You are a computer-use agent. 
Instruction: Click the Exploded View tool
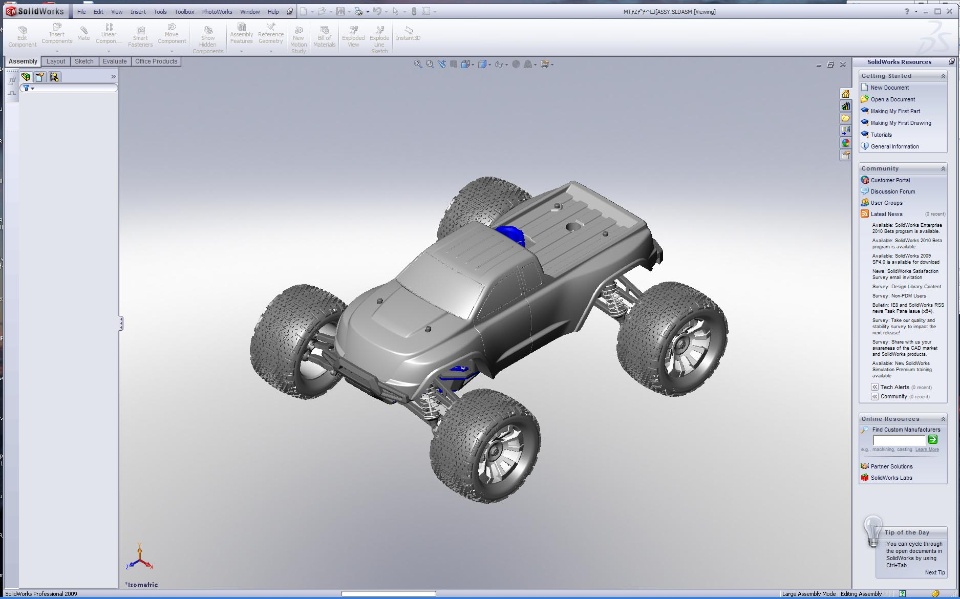tap(353, 37)
